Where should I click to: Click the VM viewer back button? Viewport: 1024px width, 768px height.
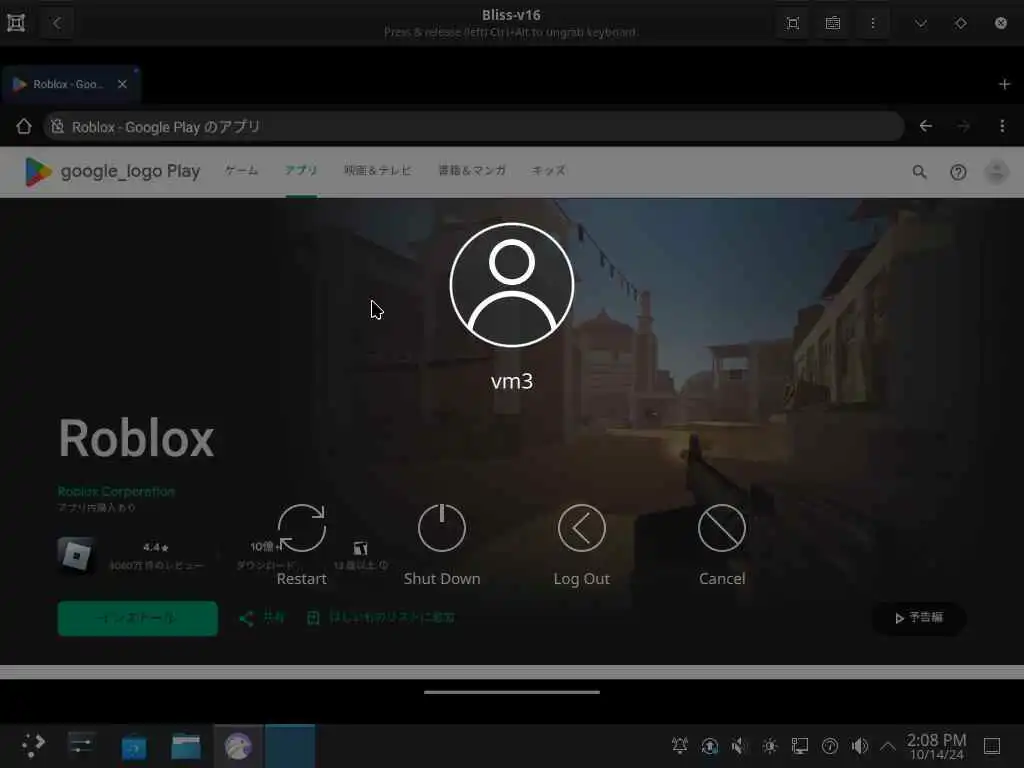[x=57, y=24]
